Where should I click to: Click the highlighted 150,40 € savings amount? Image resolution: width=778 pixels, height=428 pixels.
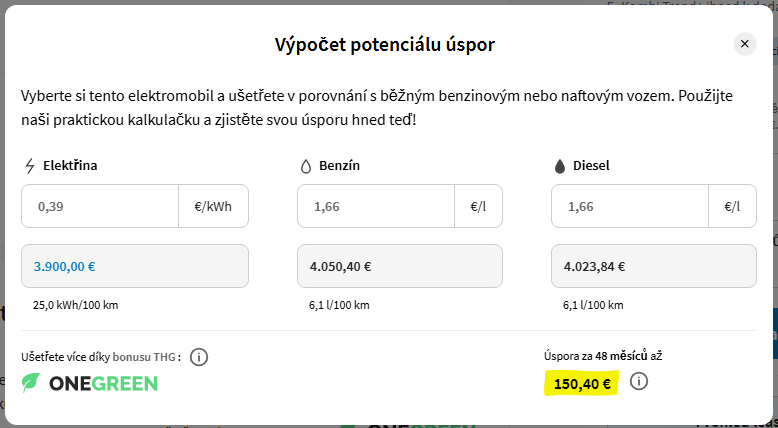tap(581, 382)
